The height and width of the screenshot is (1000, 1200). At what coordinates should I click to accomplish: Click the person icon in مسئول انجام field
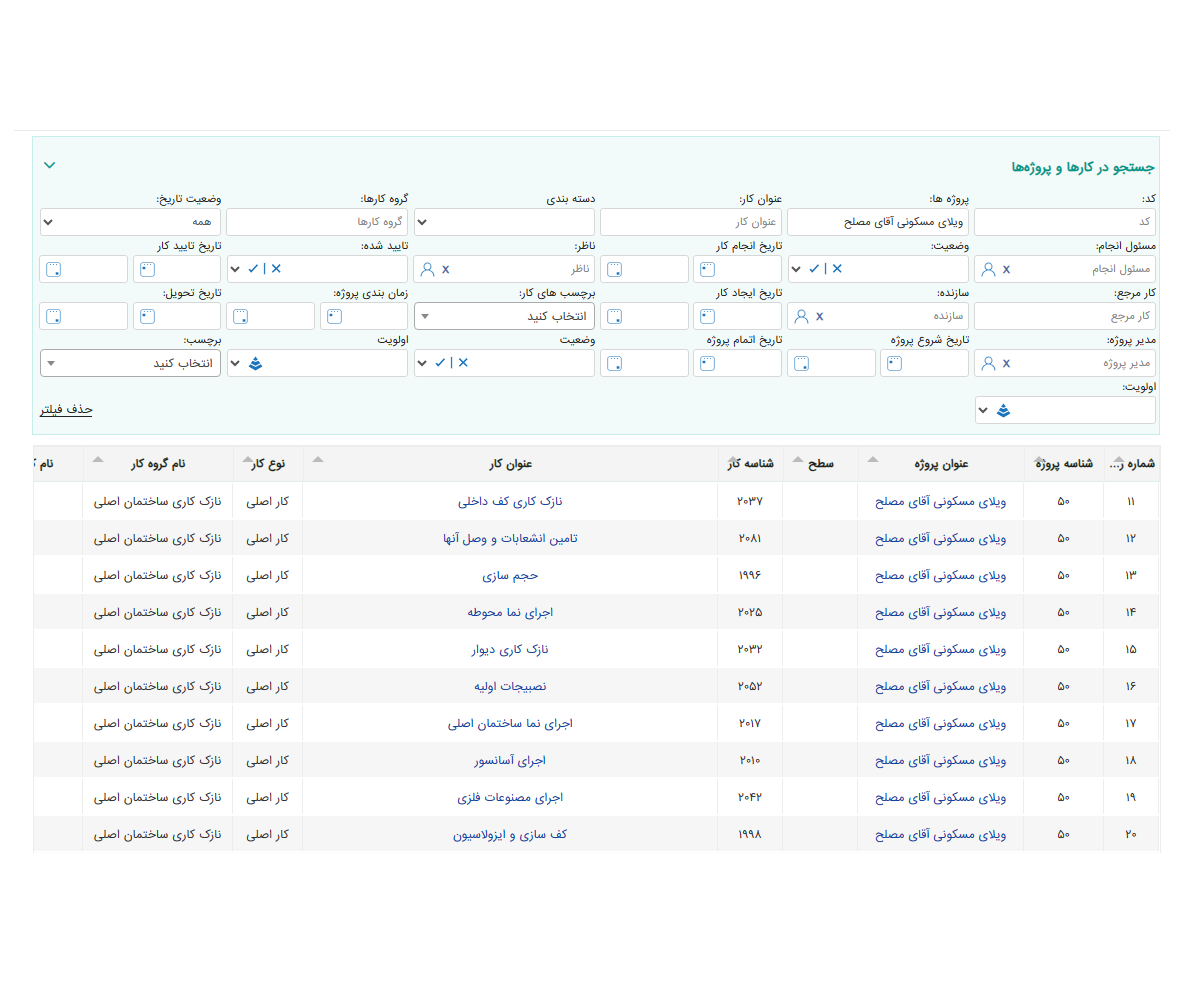click(989, 269)
